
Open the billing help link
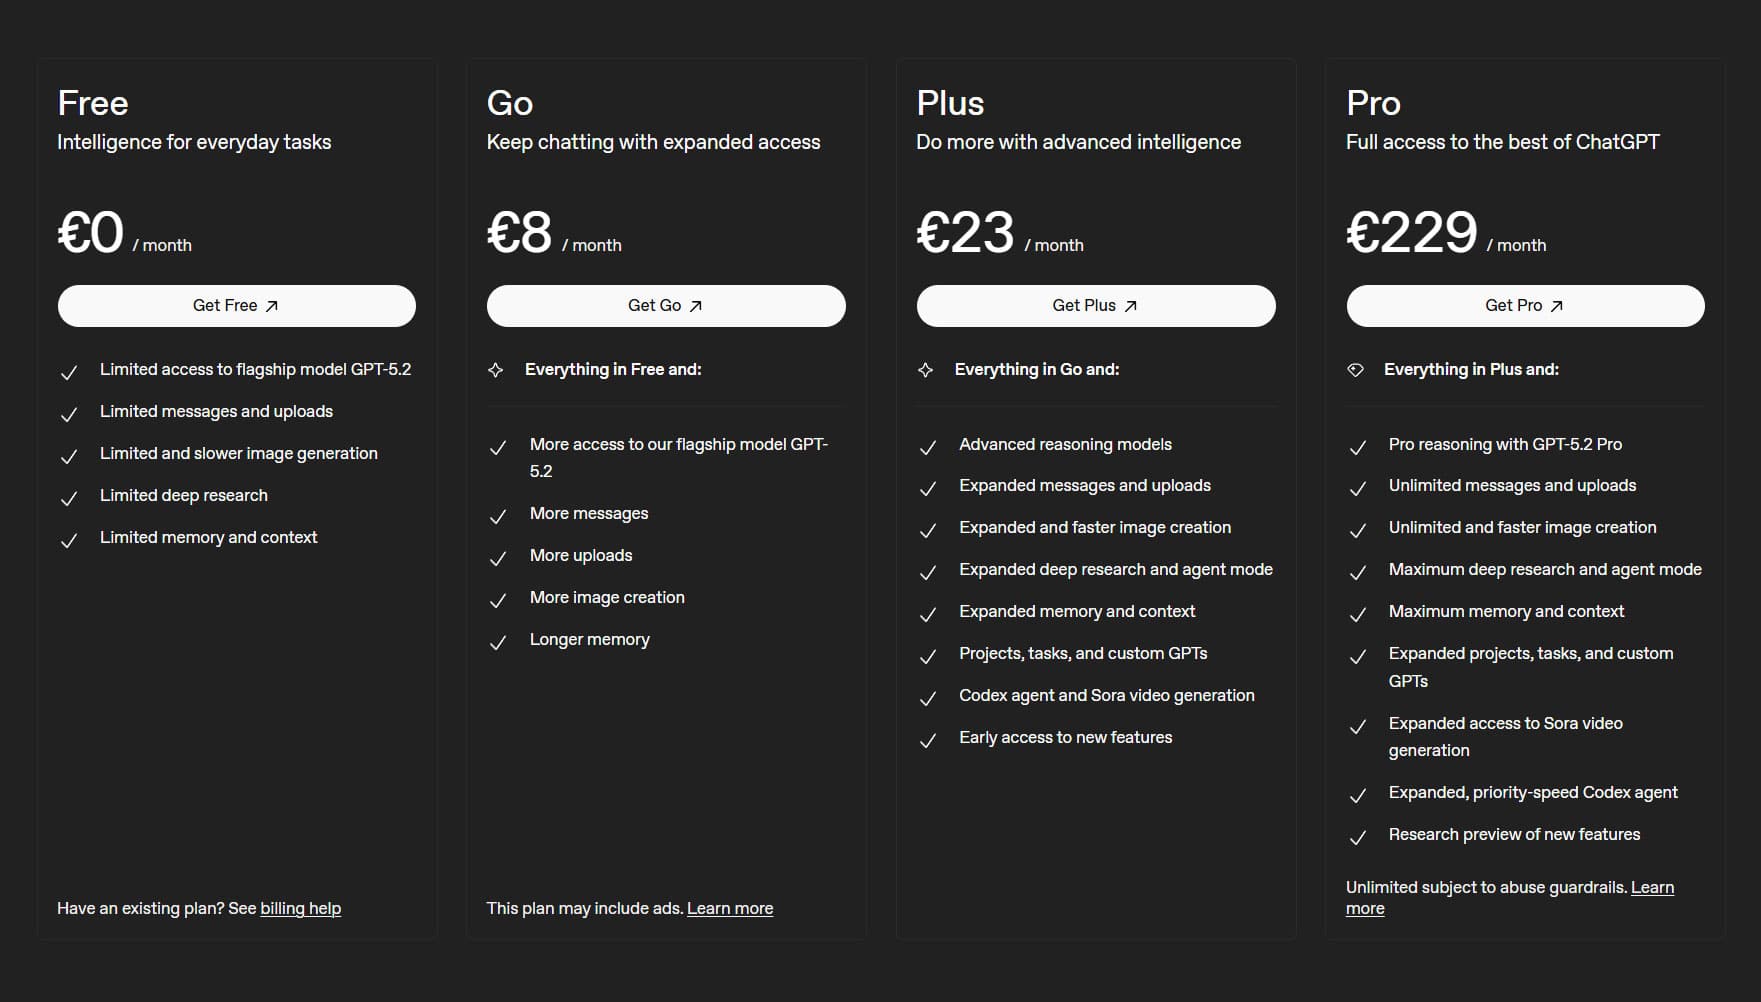coord(300,908)
